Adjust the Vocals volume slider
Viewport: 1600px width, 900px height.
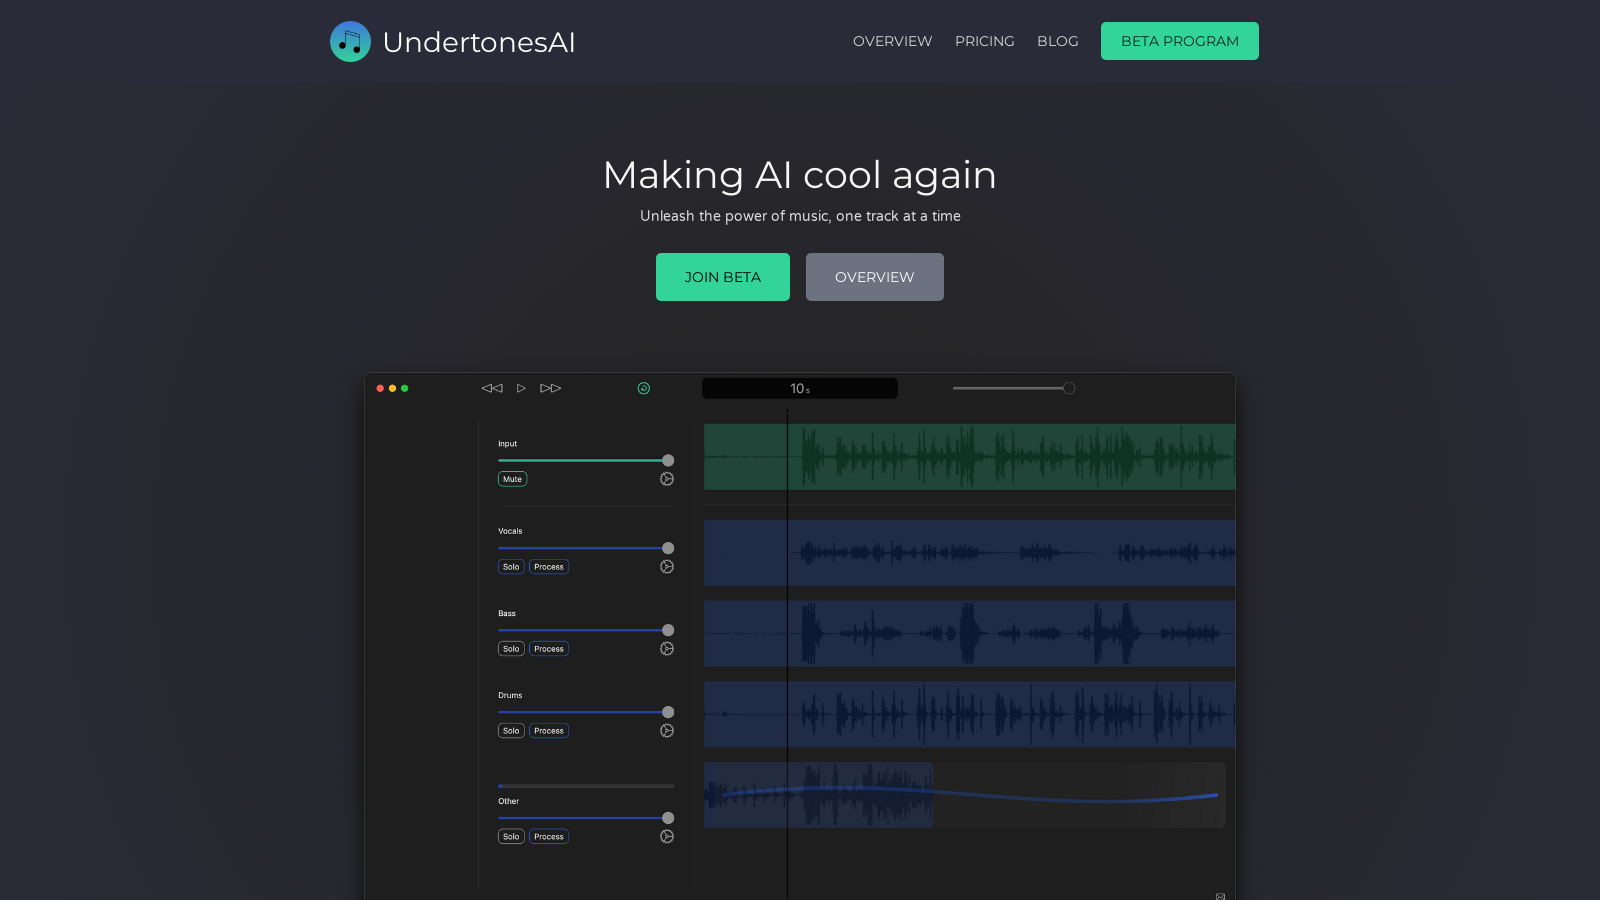tap(586, 548)
